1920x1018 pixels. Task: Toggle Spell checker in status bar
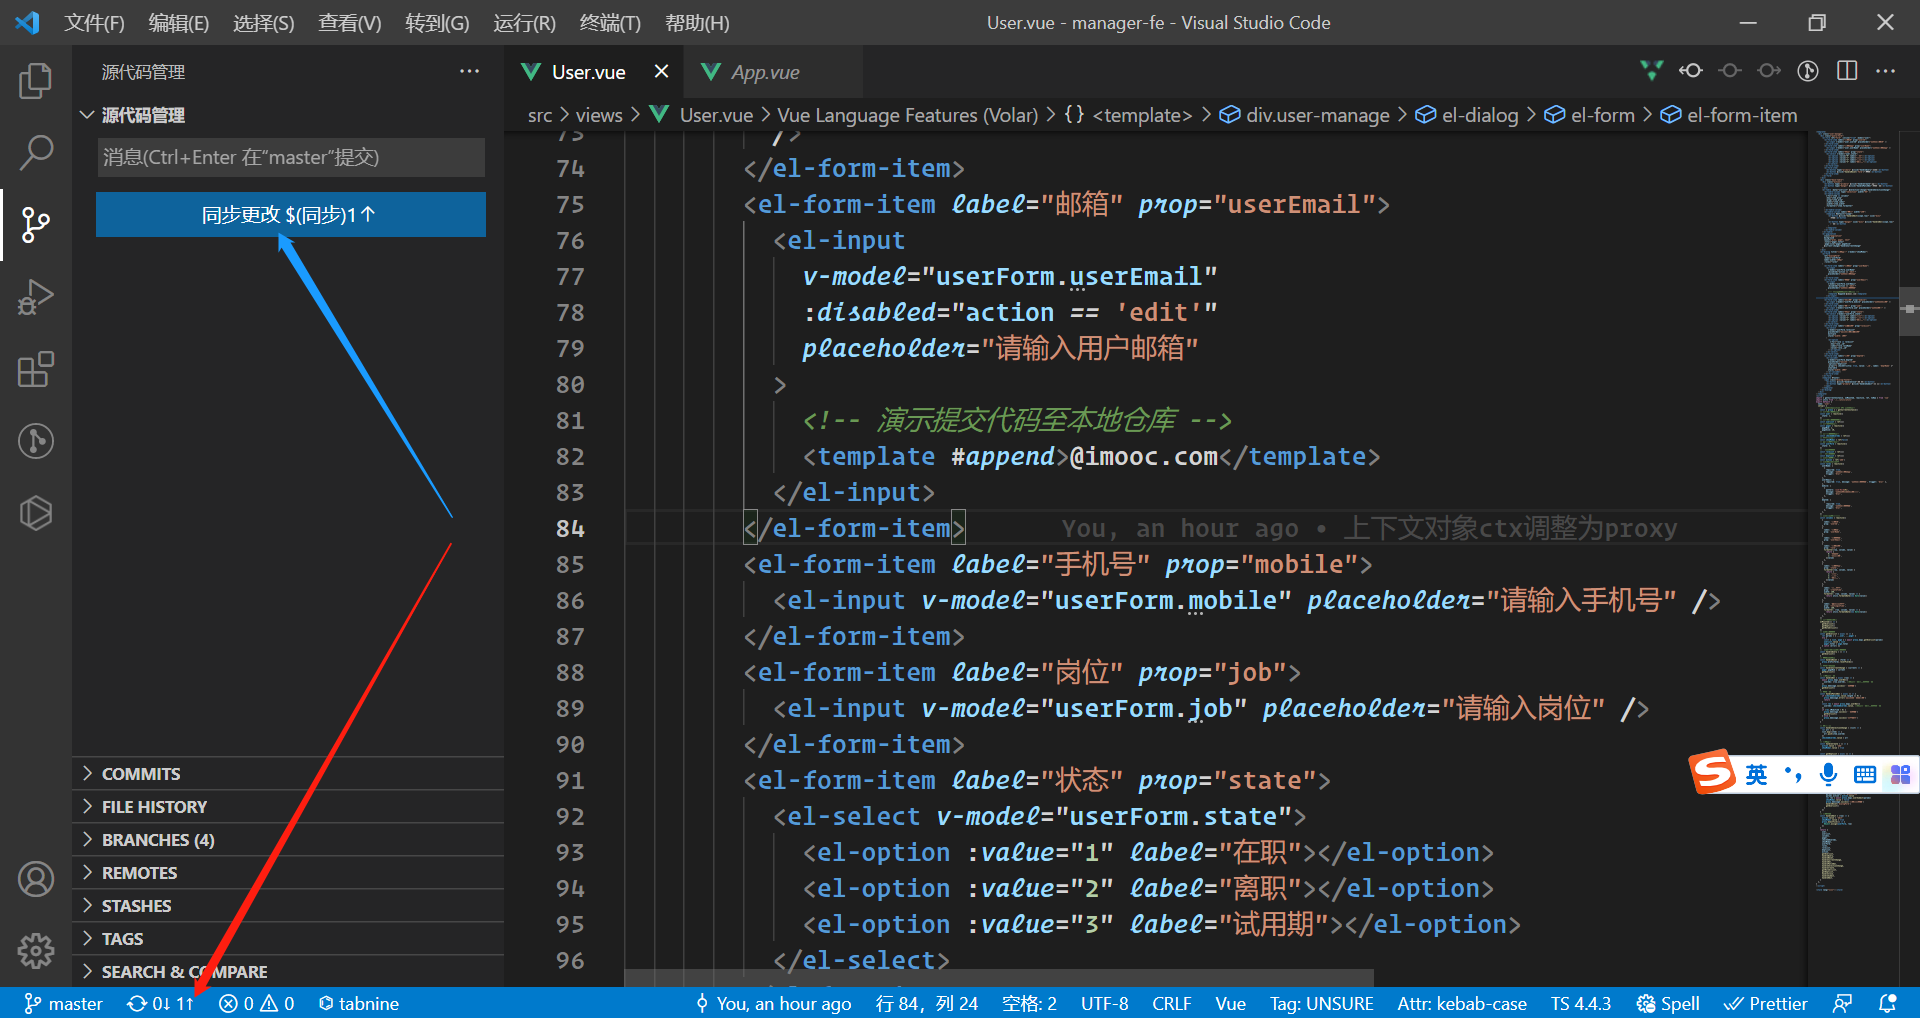[x=1668, y=1003]
